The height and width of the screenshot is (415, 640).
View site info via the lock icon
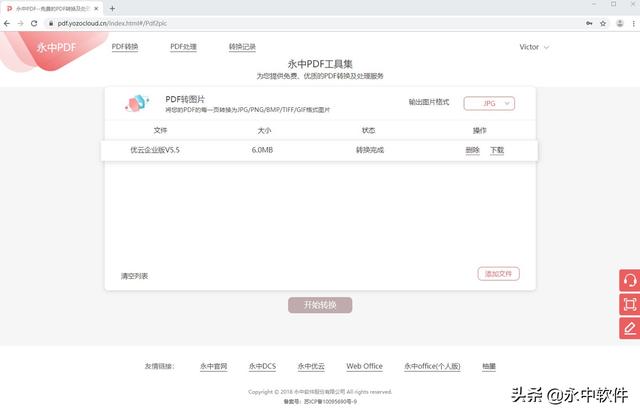point(51,24)
